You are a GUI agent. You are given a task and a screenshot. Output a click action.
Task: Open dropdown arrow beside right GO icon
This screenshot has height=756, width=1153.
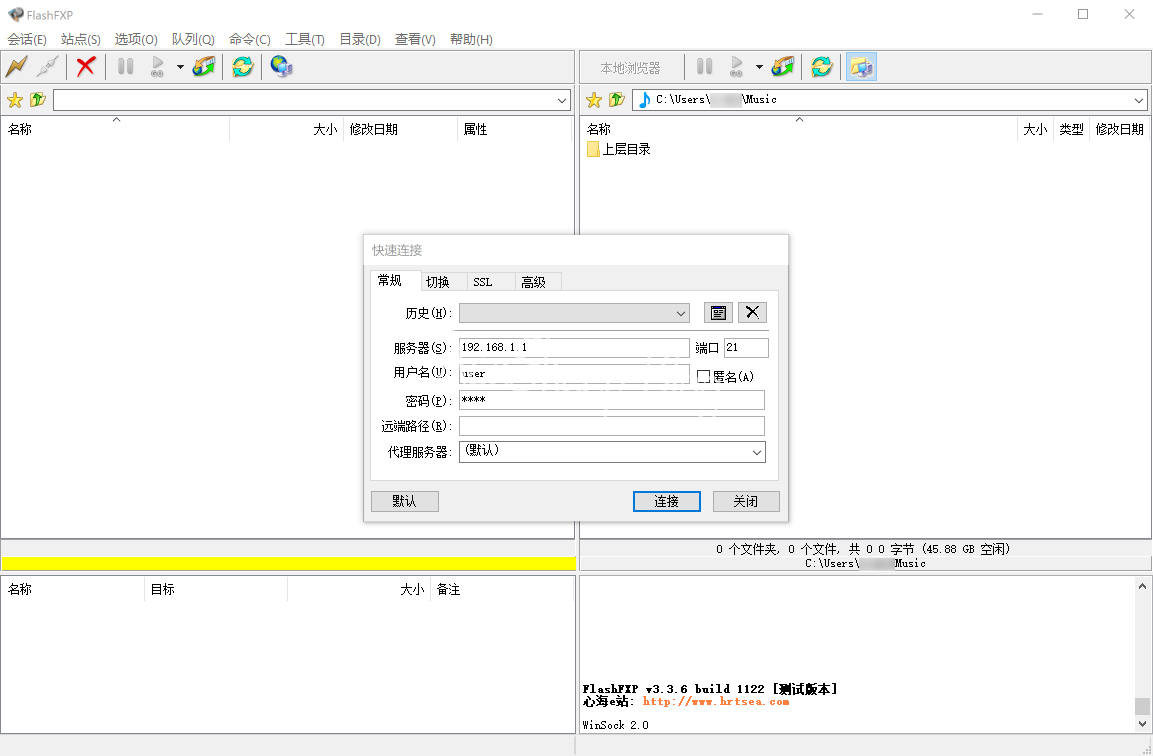pyautogui.click(x=759, y=67)
